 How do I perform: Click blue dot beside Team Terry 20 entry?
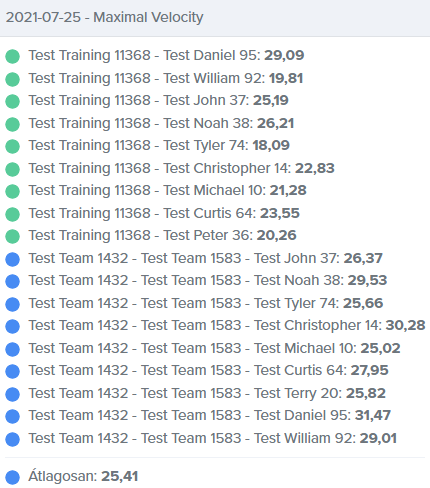[12, 394]
